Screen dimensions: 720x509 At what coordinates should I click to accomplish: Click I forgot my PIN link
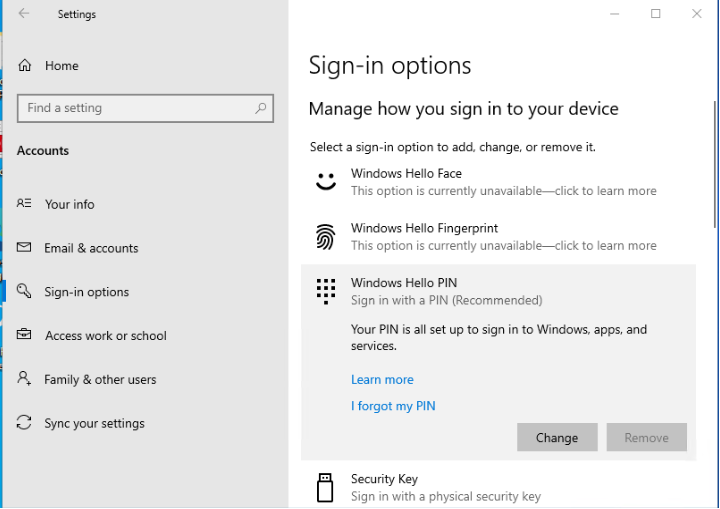[x=393, y=406]
